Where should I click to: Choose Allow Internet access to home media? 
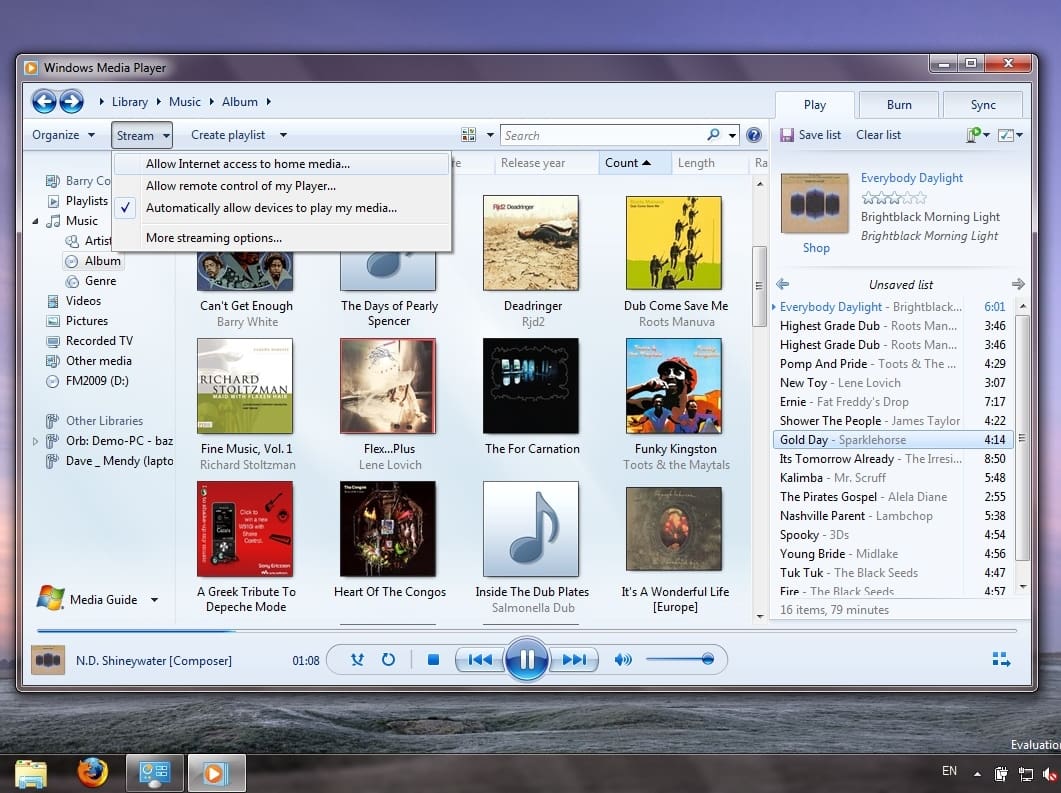[x=248, y=164]
